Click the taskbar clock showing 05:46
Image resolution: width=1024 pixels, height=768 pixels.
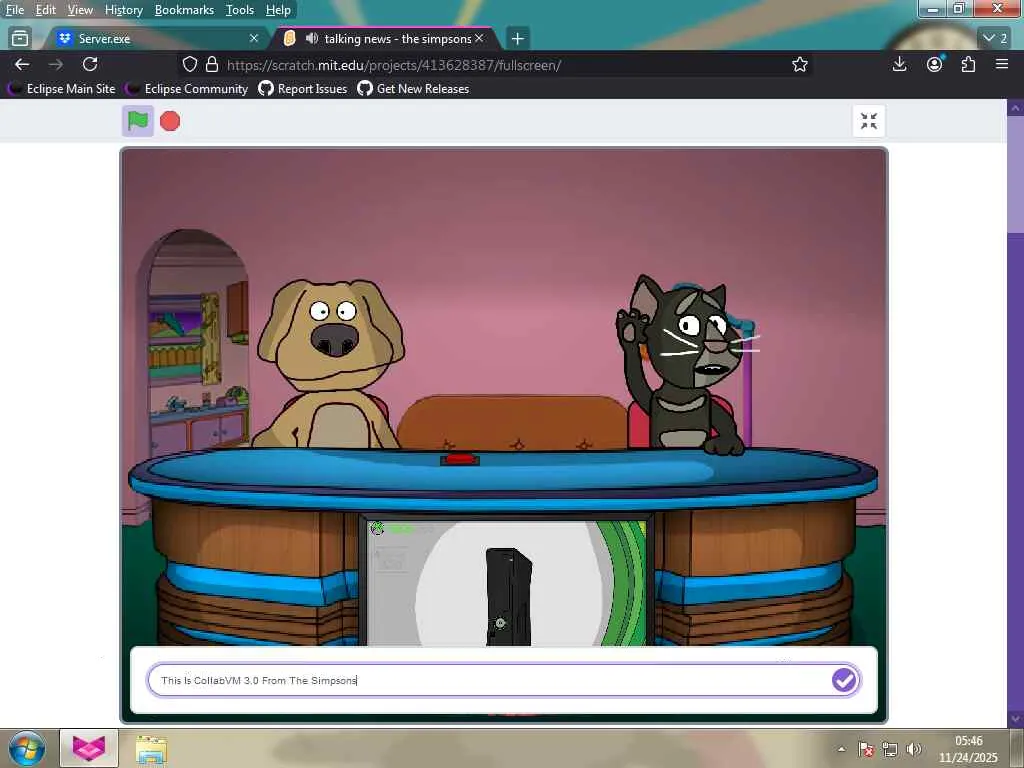[968, 748]
